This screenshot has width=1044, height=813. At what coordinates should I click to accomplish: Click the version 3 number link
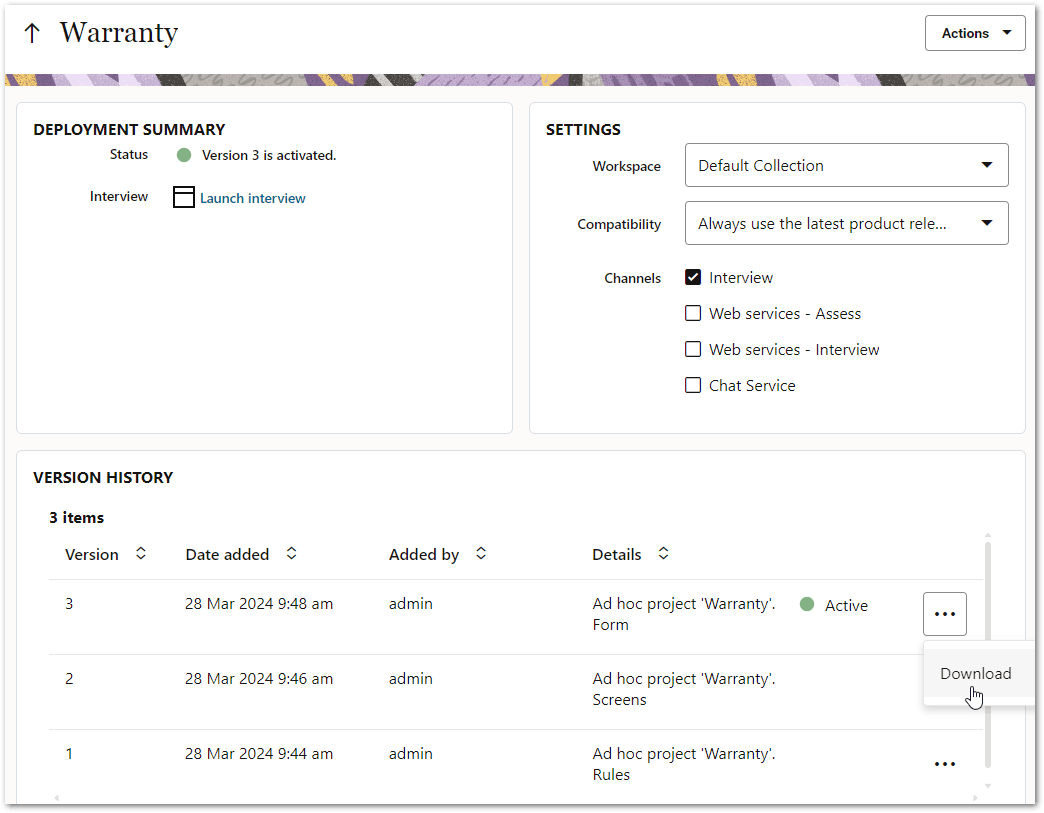[69, 603]
